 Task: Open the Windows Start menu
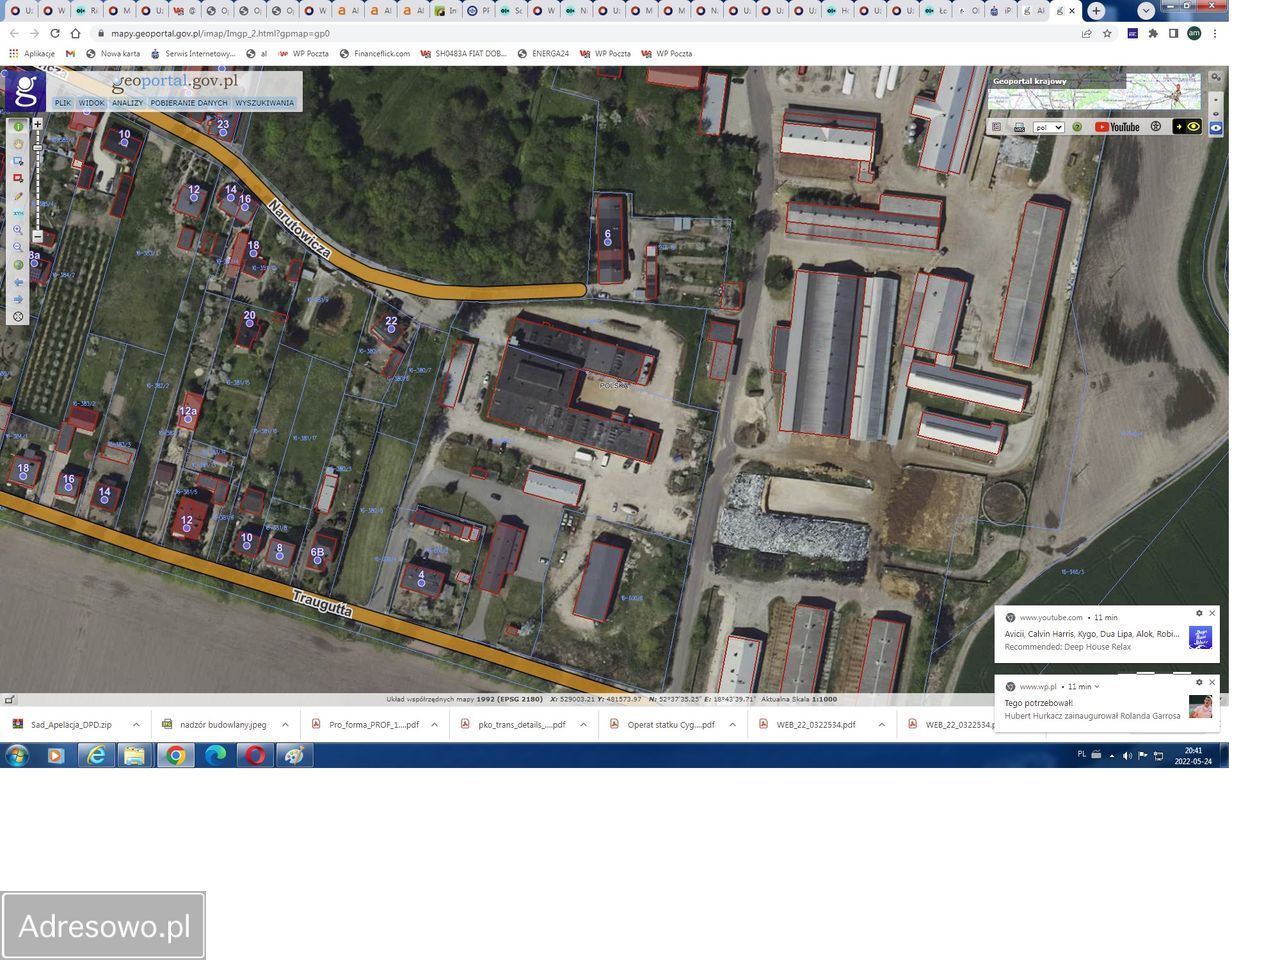click(16, 756)
